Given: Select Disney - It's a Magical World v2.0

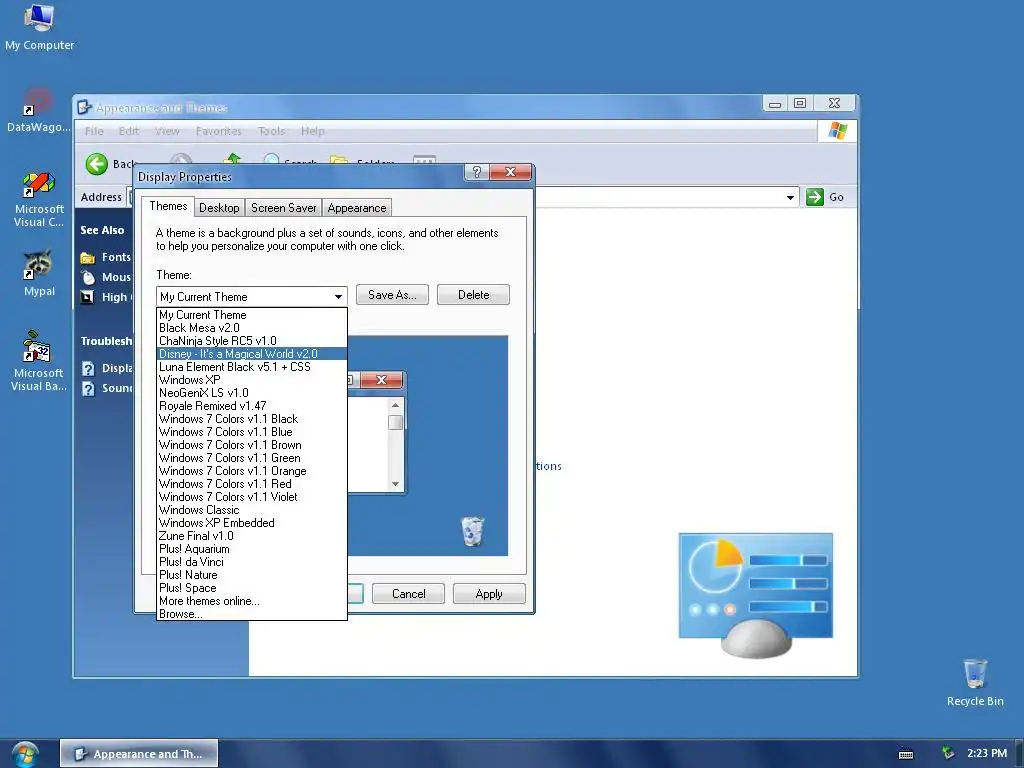Looking at the screenshot, I should (251, 354).
